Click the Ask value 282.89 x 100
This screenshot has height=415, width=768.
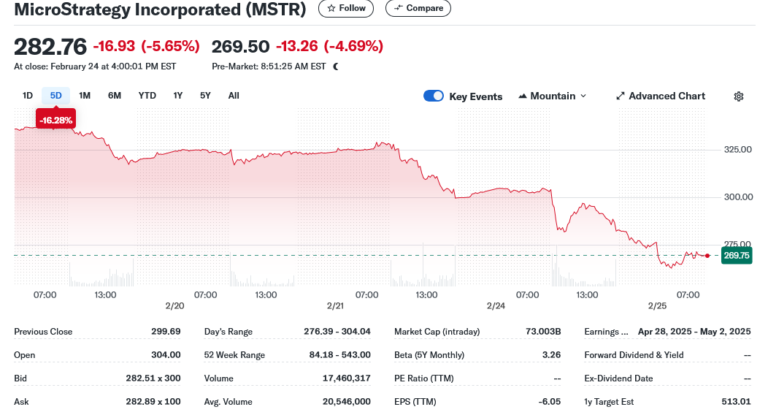pyautogui.click(x=153, y=402)
